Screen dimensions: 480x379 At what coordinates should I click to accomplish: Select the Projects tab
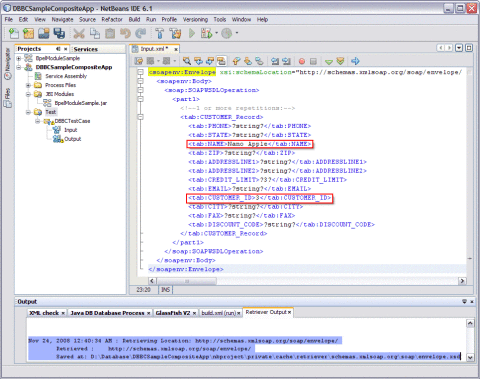click(29, 49)
